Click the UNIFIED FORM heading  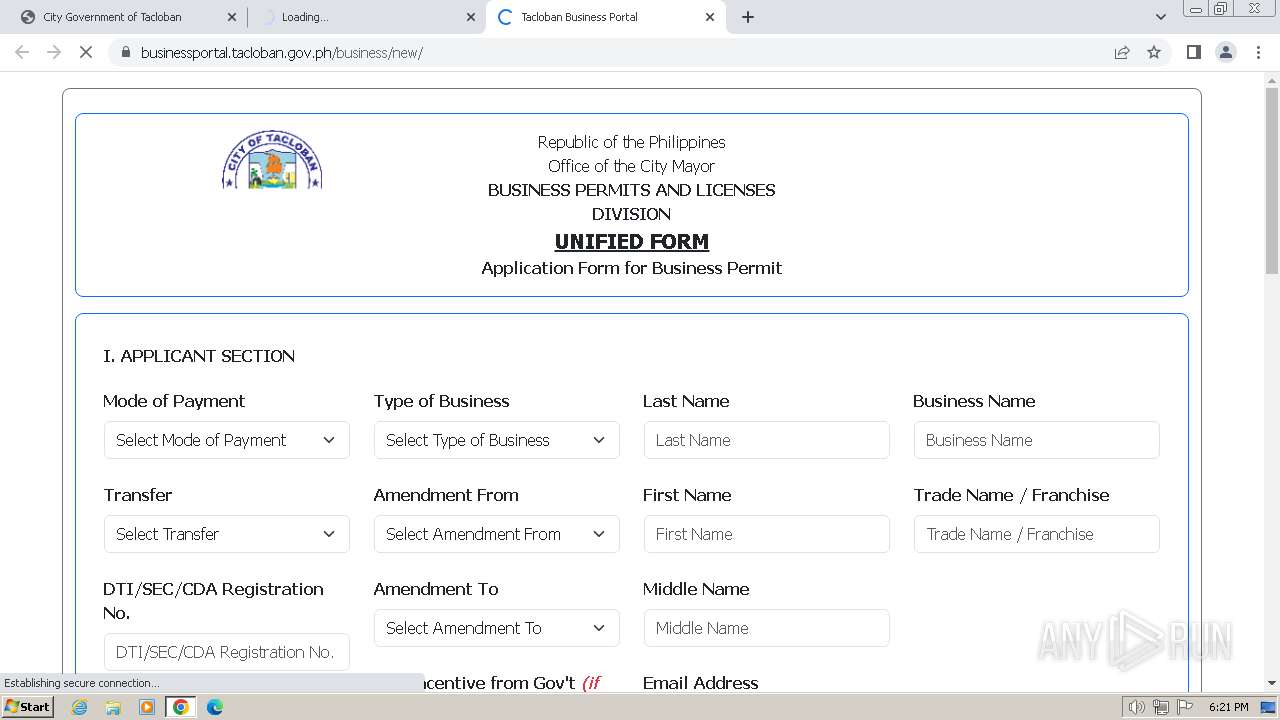pyautogui.click(x=632, y=241)
